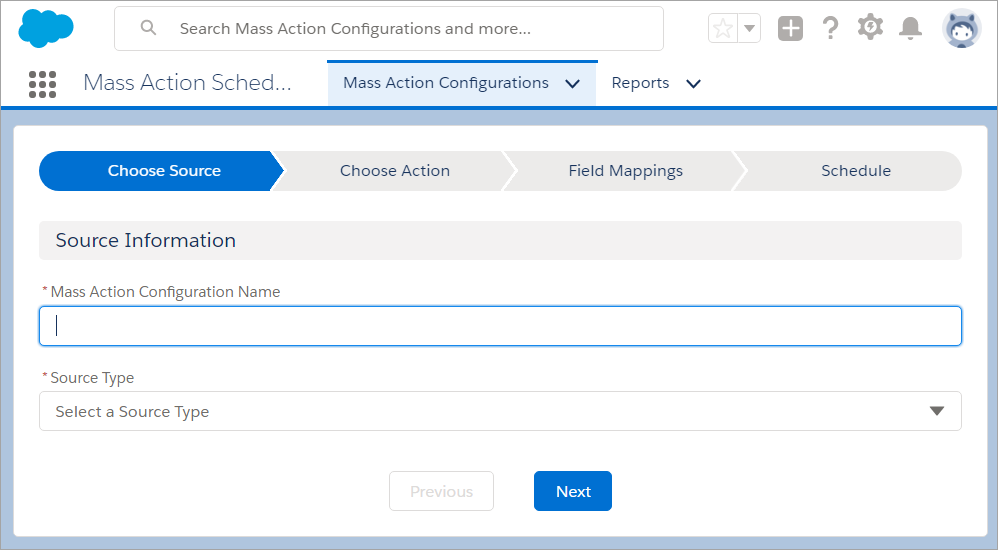Select the Choose Action step
The width and height of the screenshot is (998, 550).
click(395, 171)
